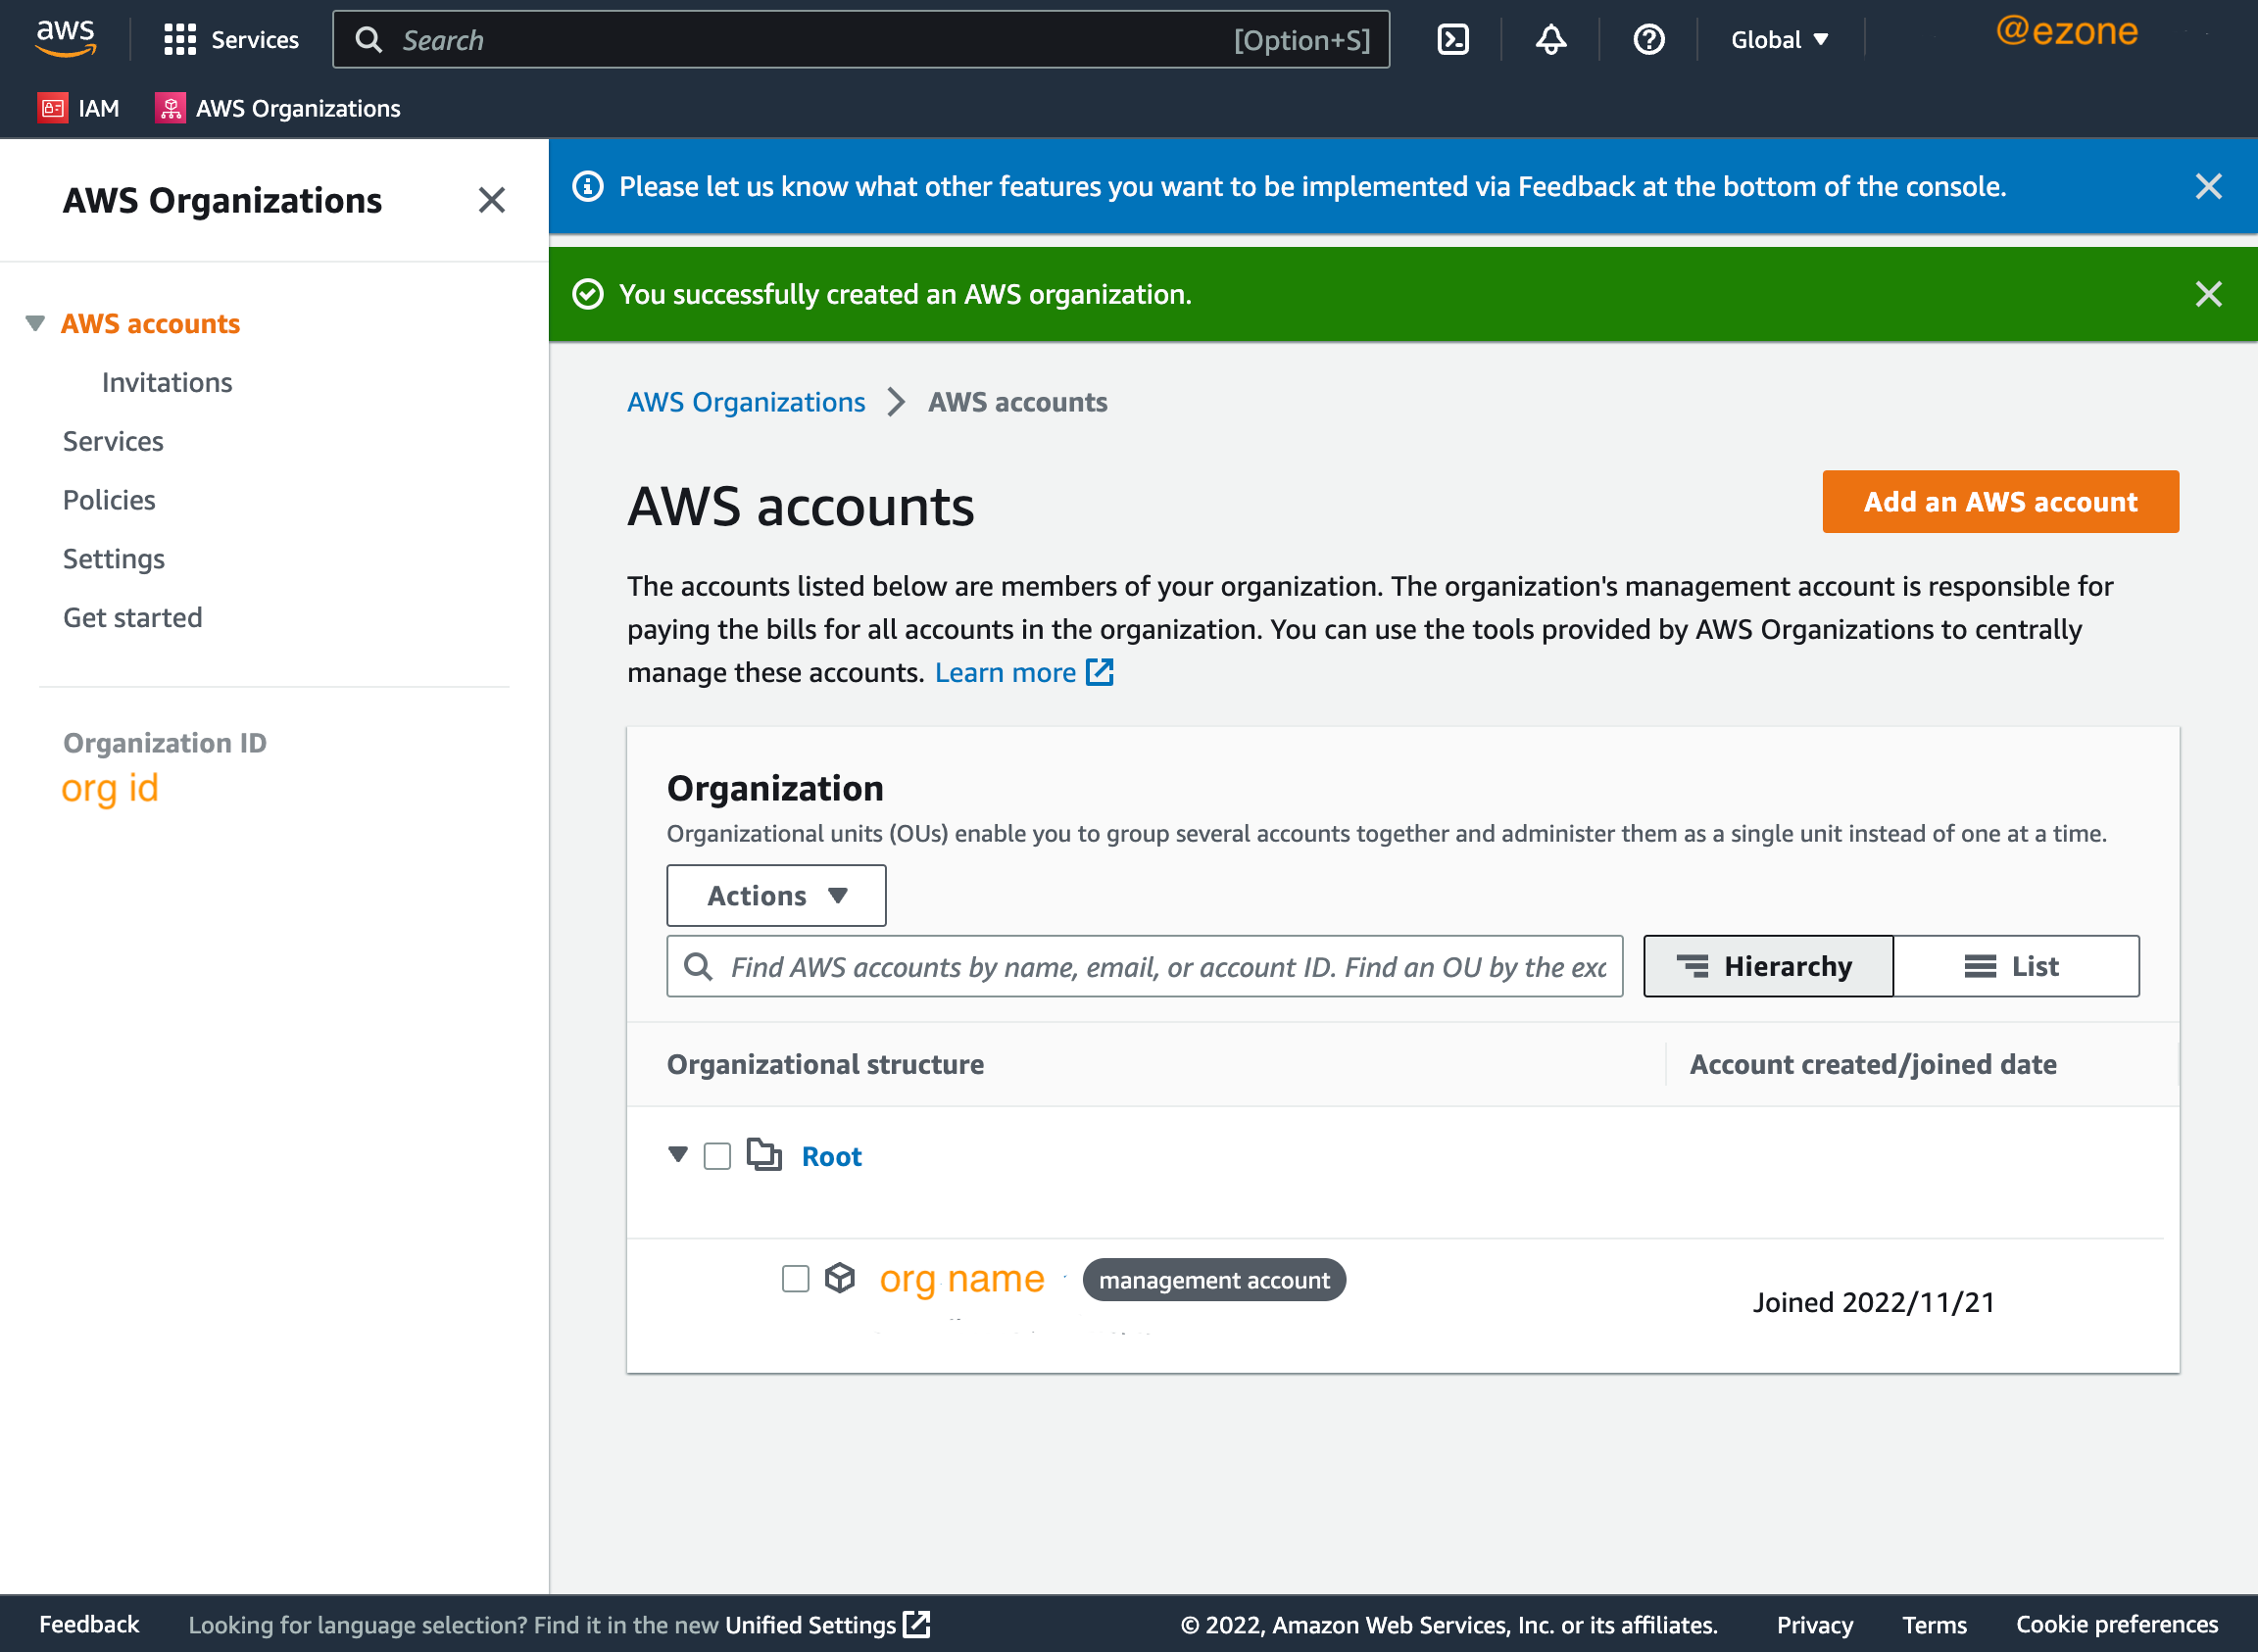The width and height of the screenshot is (2258, 1652).
Task: Click the AWS accounts breadcrumb text
Action: (1017, 402)
